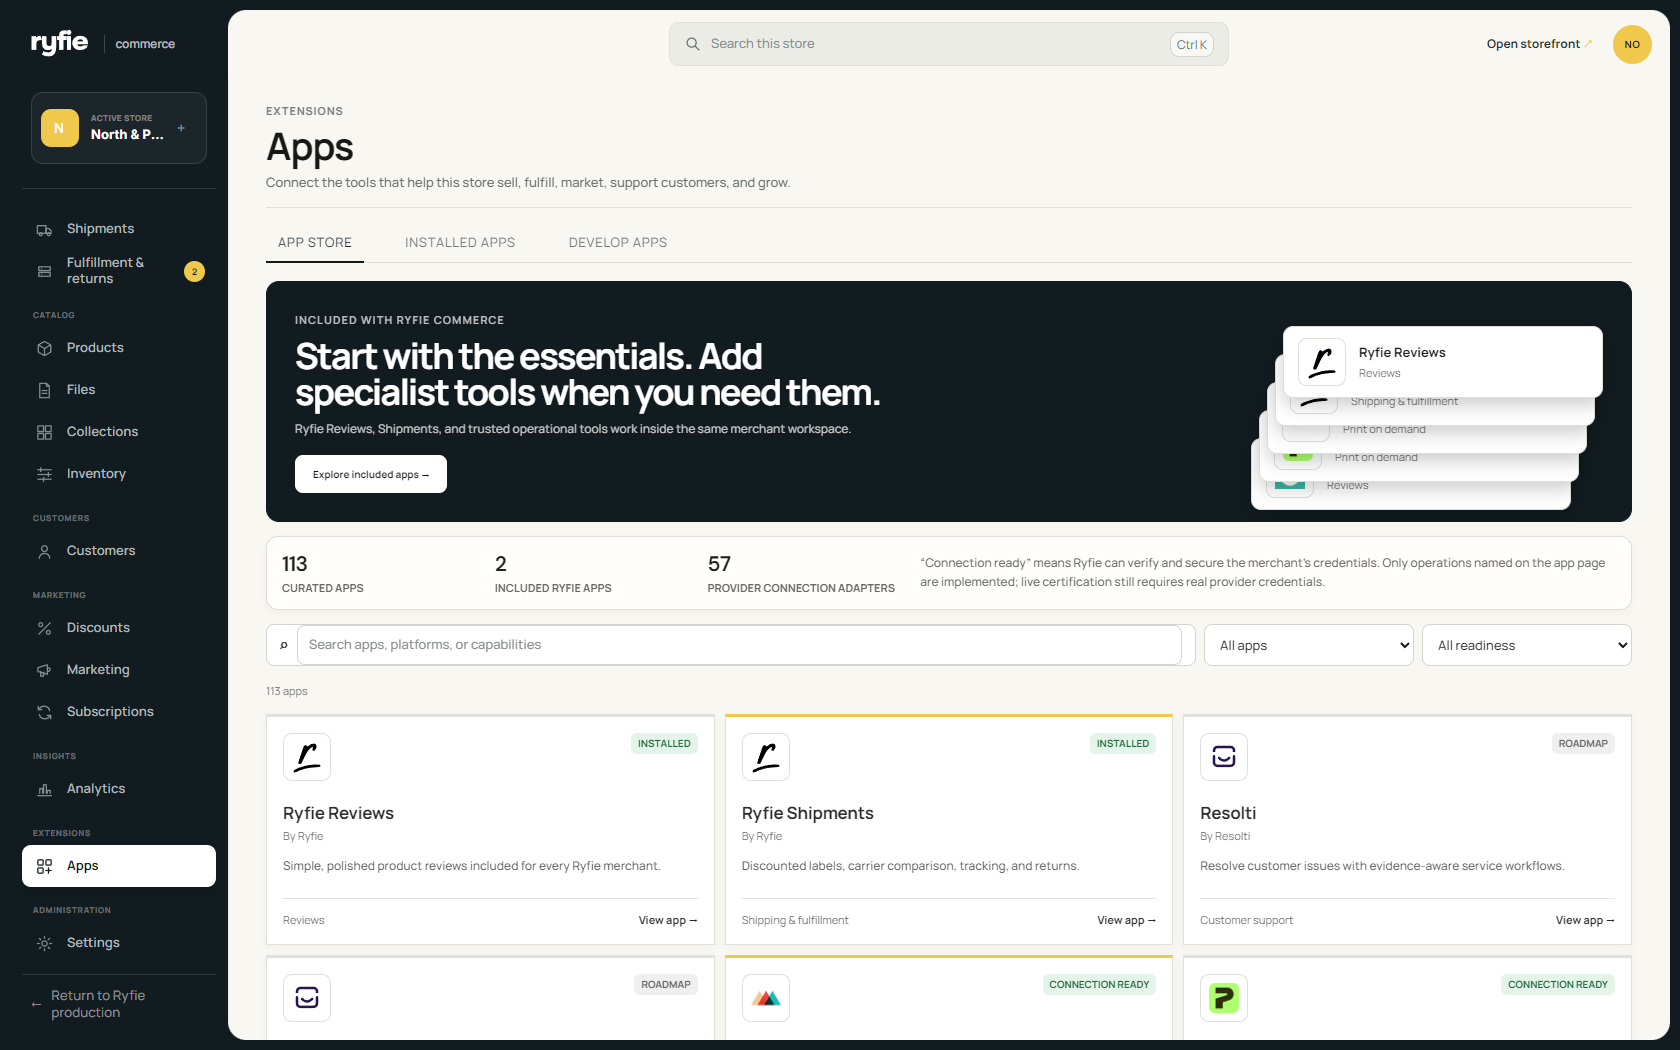Click the Analytics chart icon
The height and width of the screenshot is (1050, 1680).
(x=44, y=789)
